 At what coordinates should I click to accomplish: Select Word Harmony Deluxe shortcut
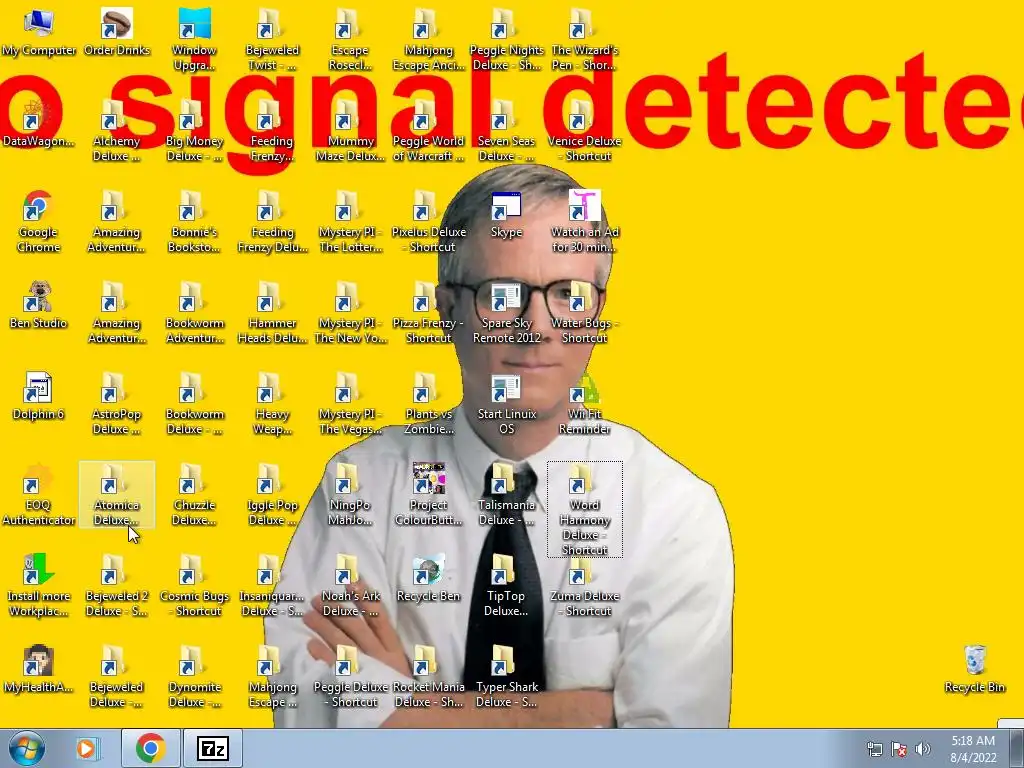pyautogui.click(x=584, y=509)
